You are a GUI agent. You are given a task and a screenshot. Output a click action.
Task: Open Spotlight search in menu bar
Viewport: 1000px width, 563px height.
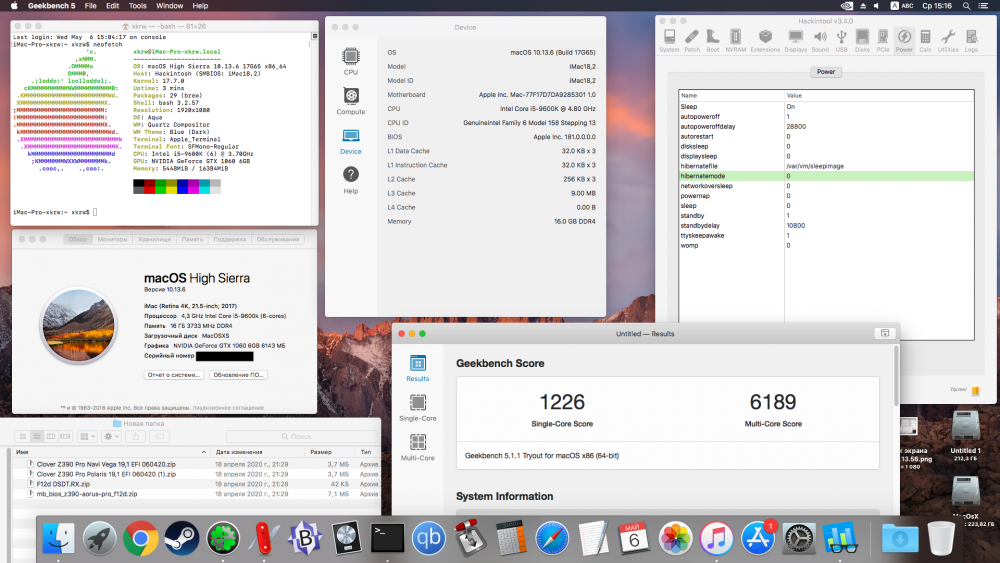click(x=967, y=6)
